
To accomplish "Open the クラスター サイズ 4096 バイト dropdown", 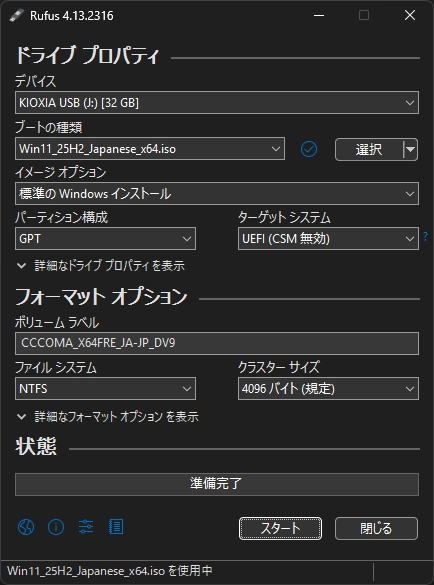I will pos(328,388).
